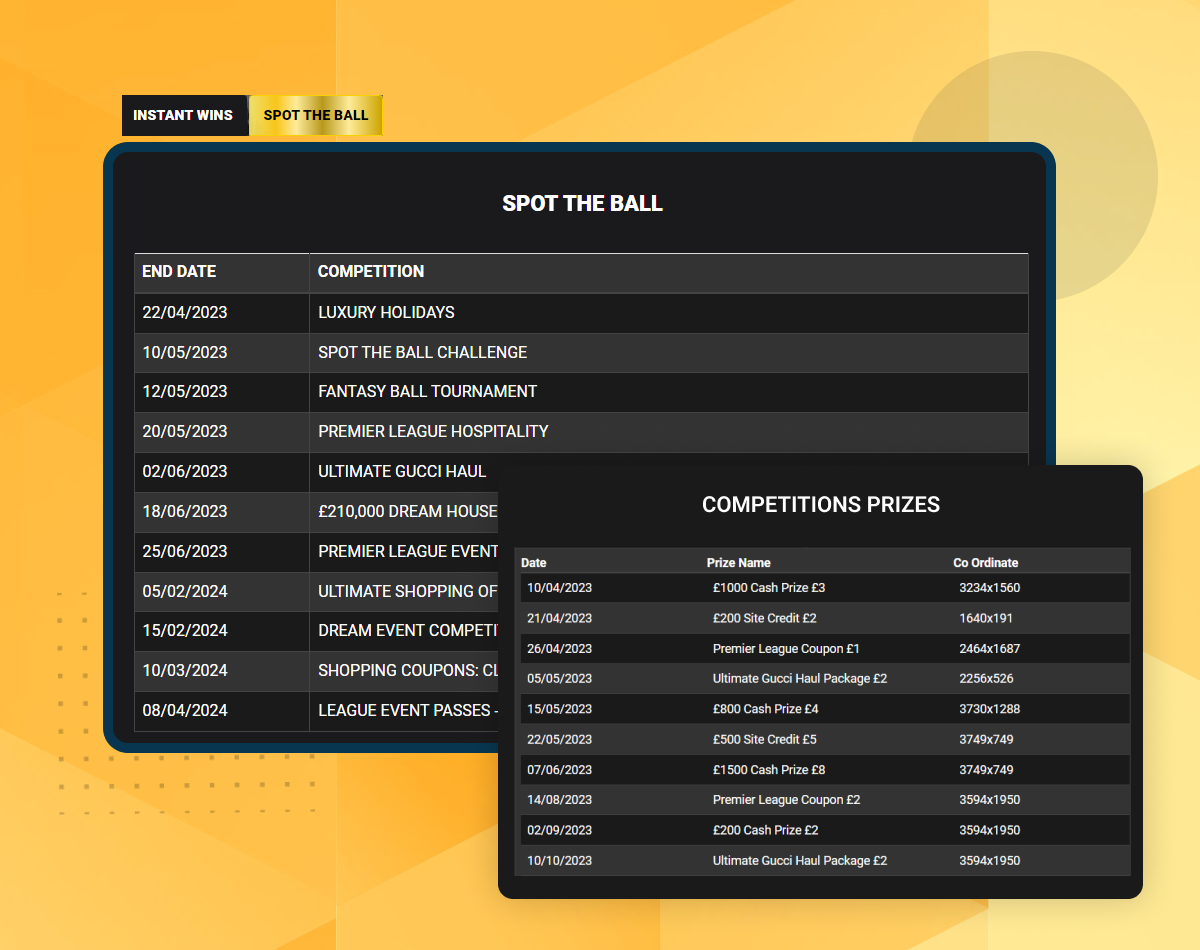1200x950 pixels.
Task: Select the Spot the Ball Challenge entry
Action: tap(422, 353)
